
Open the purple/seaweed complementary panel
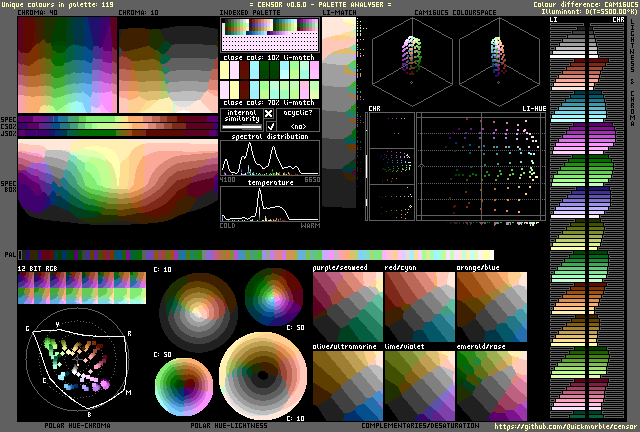[348, 307]
